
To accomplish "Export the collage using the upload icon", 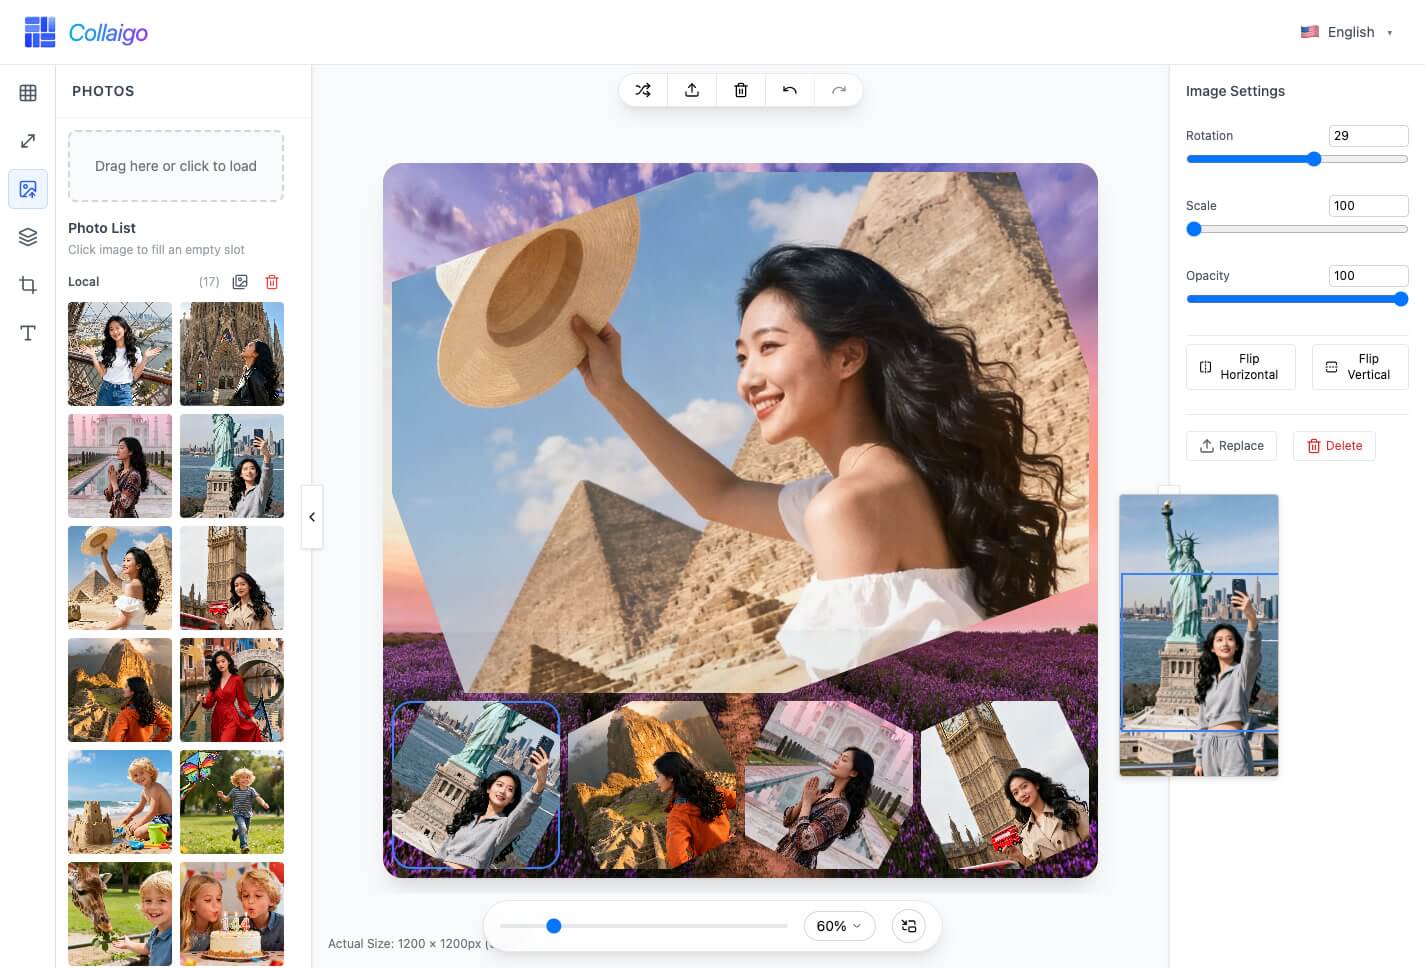I will click(x=692, y=89).
